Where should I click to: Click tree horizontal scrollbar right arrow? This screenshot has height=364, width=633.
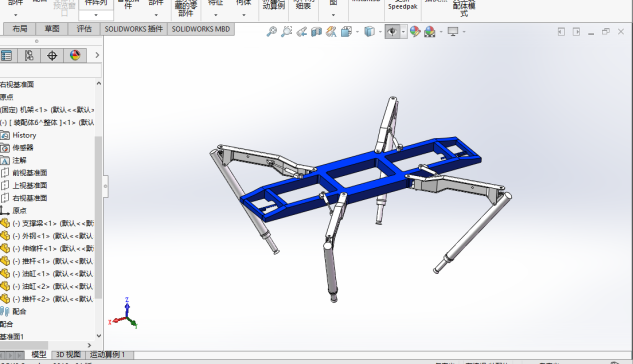(x=89, y=345)
